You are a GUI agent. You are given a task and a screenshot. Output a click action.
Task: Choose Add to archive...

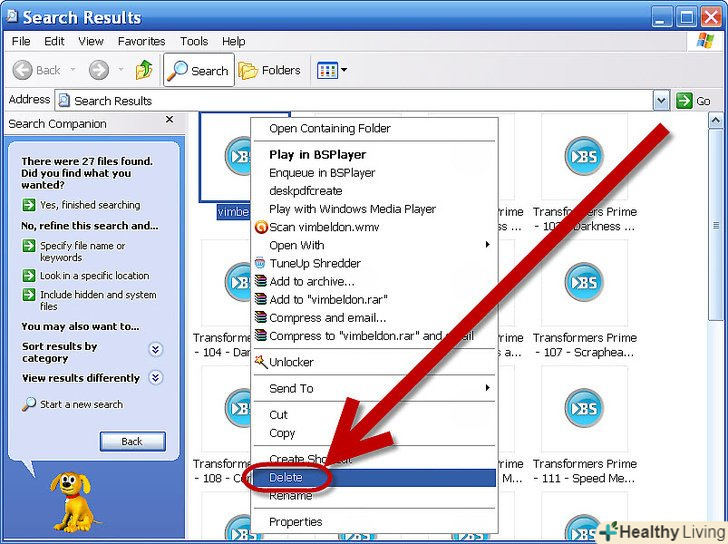(374, 281)
